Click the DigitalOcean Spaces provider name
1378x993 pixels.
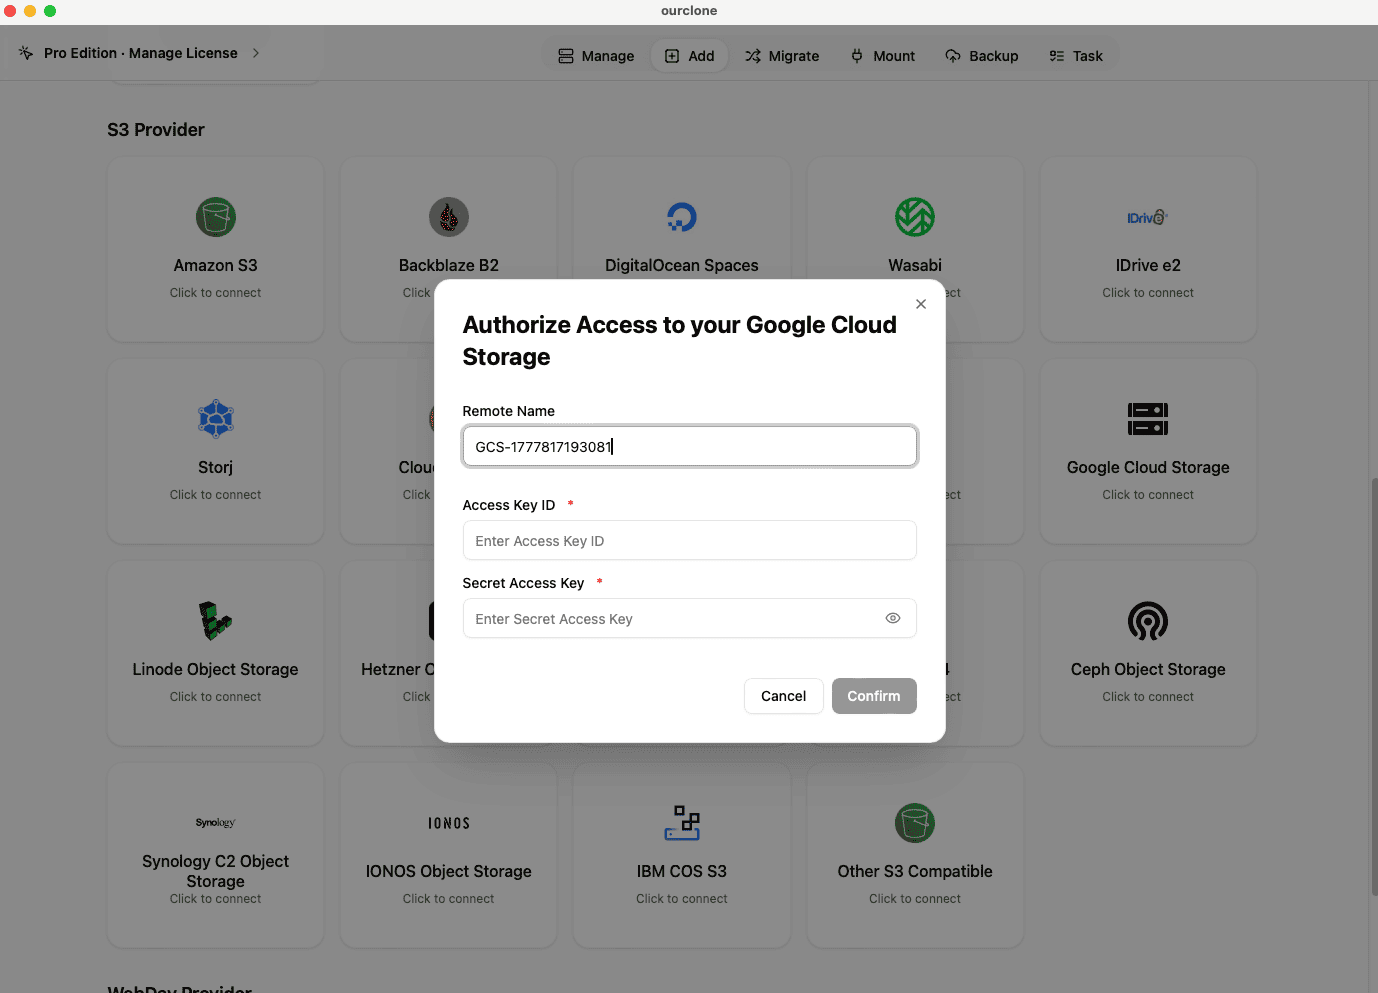(x=682, y=265)
